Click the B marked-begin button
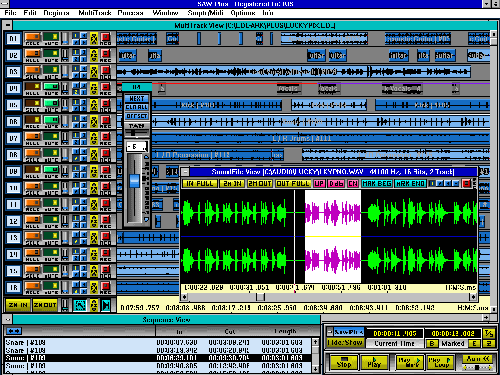The width and height of the screenshot is (500, 375). coord(432,344)
